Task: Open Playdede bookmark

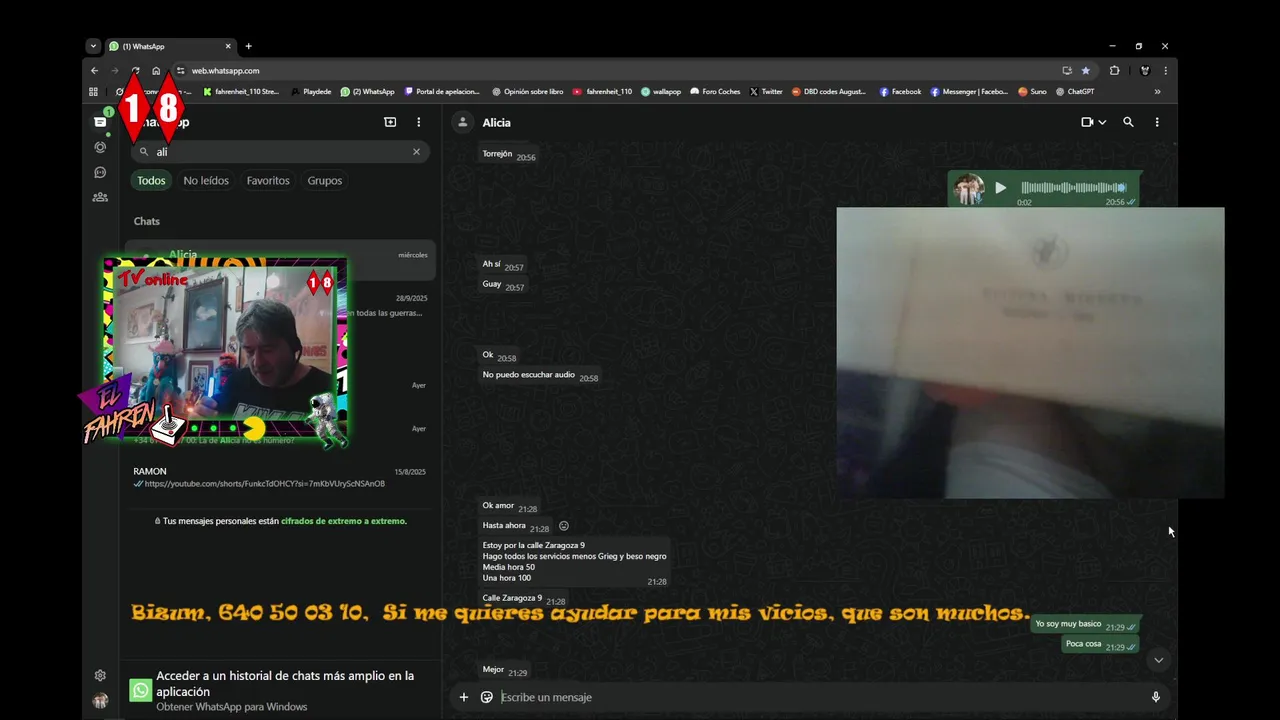Action: (x=311, y=92)
